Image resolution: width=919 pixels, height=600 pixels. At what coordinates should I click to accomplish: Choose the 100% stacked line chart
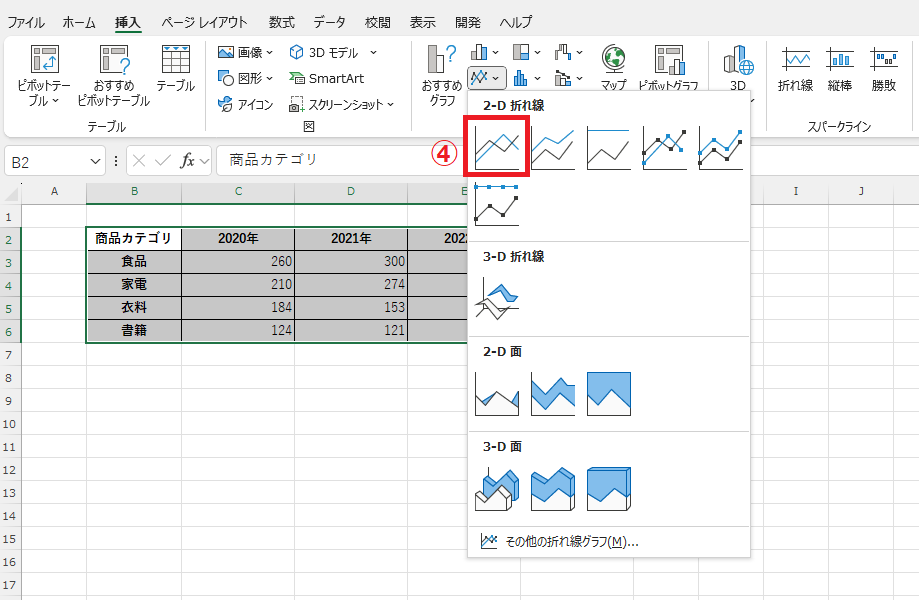[608, 149]
